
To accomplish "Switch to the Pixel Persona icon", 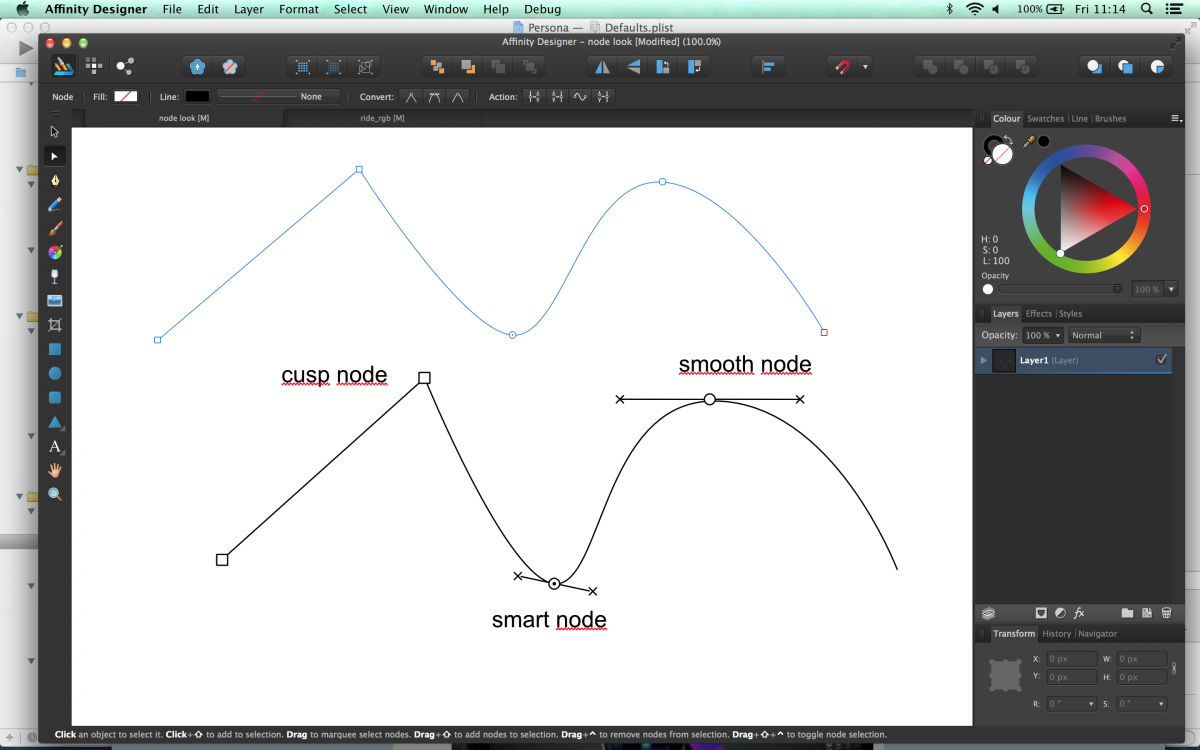I will [x=94, y=66].
